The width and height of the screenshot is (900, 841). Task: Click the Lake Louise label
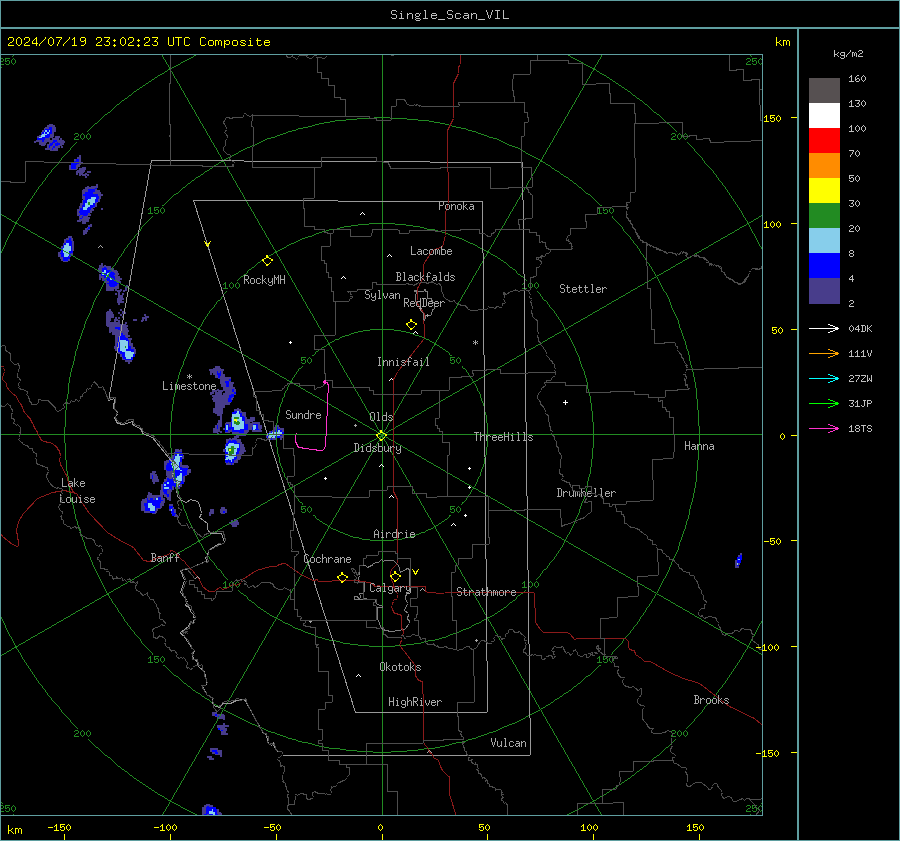pos(77,491)
